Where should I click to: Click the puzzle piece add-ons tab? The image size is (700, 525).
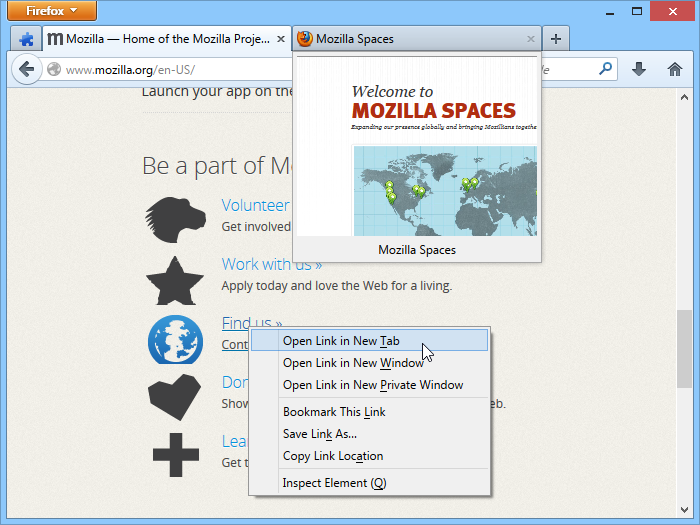(x=26, y=39)
